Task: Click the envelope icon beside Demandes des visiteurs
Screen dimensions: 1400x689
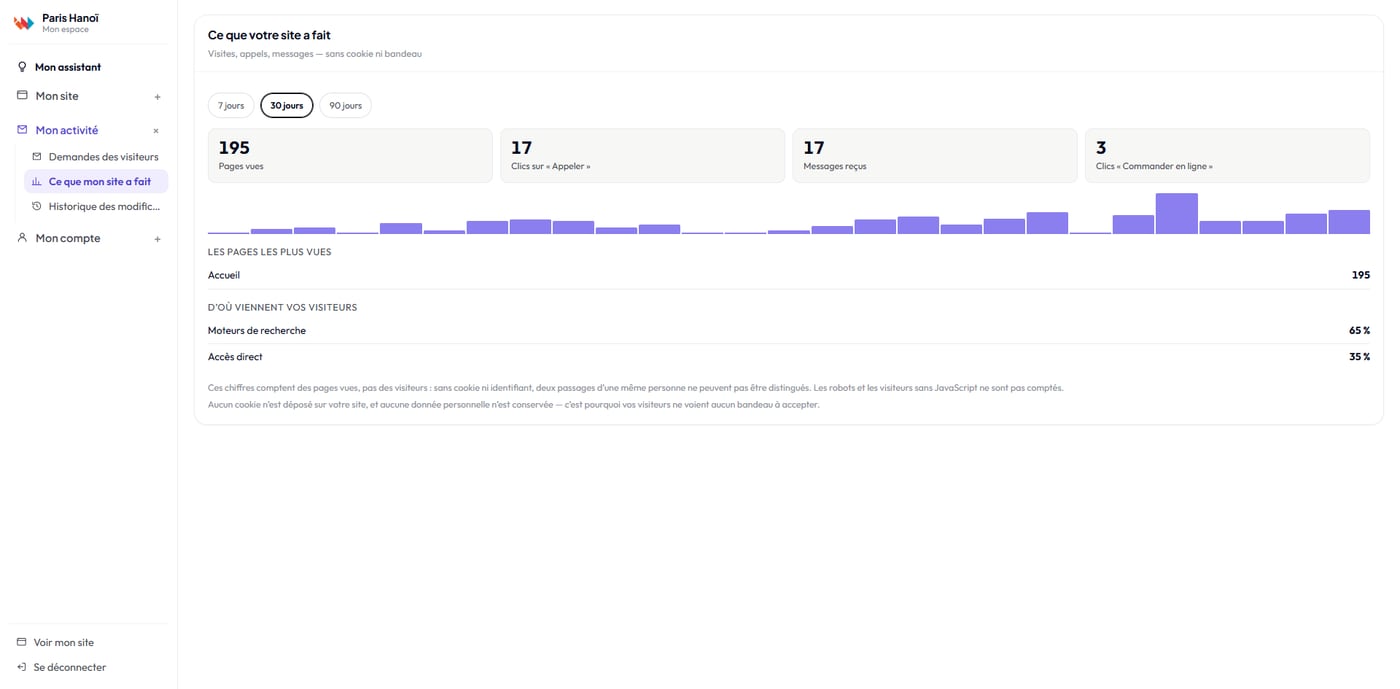Action: tap(37, 157)
